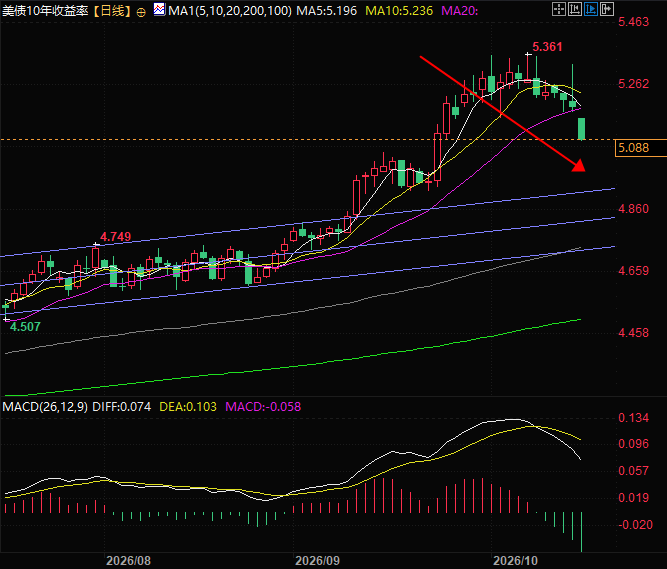The image size is (667, 569).
Task: Click the 0.057 MACD axis label
Action: 634,471
